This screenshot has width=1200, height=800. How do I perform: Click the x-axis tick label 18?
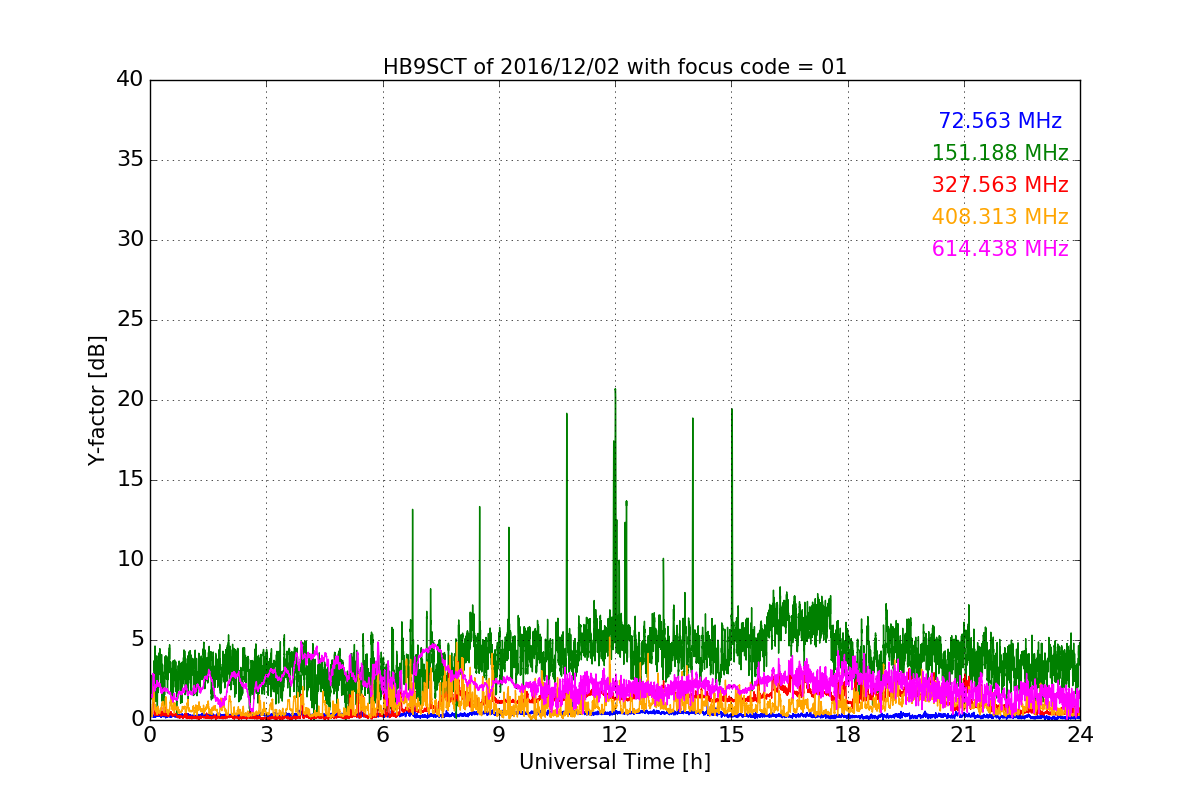pos(848,734)
